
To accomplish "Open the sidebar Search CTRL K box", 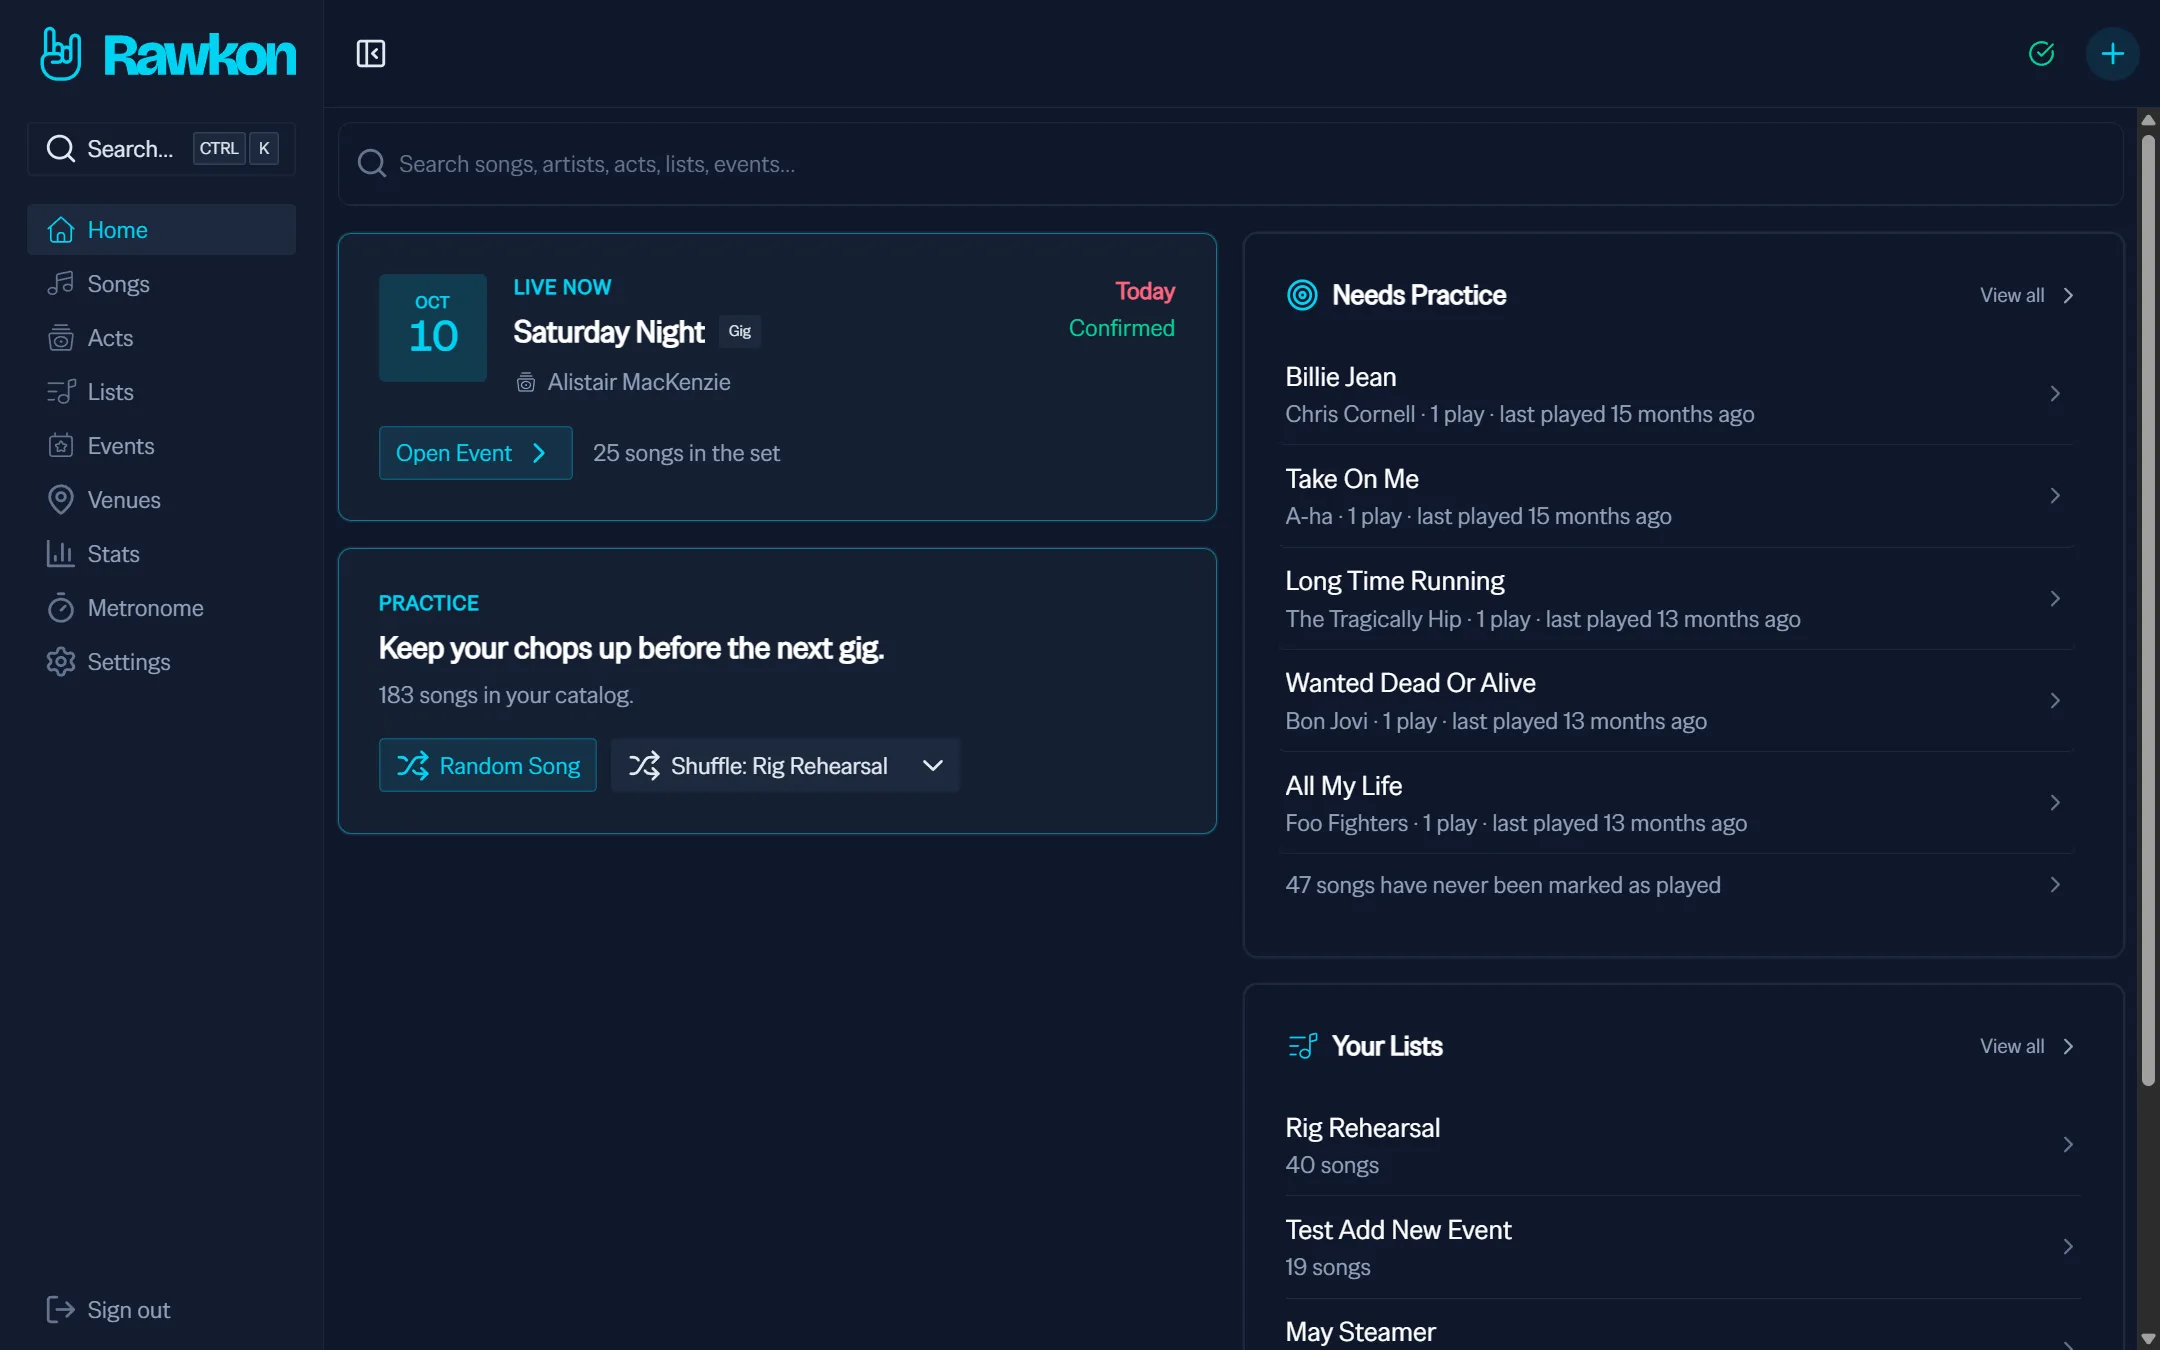I will pyautogui.click(x=161, y=149).
